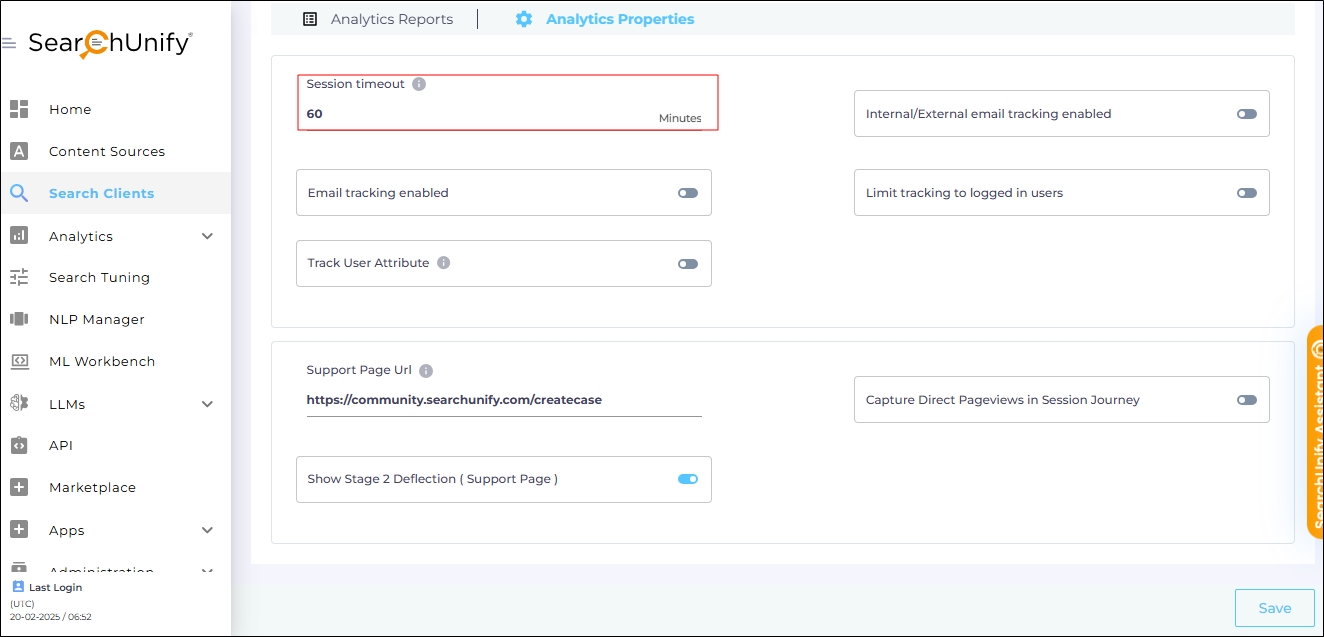Click the Search Clients magnifier icon

[x=19, y=193]
